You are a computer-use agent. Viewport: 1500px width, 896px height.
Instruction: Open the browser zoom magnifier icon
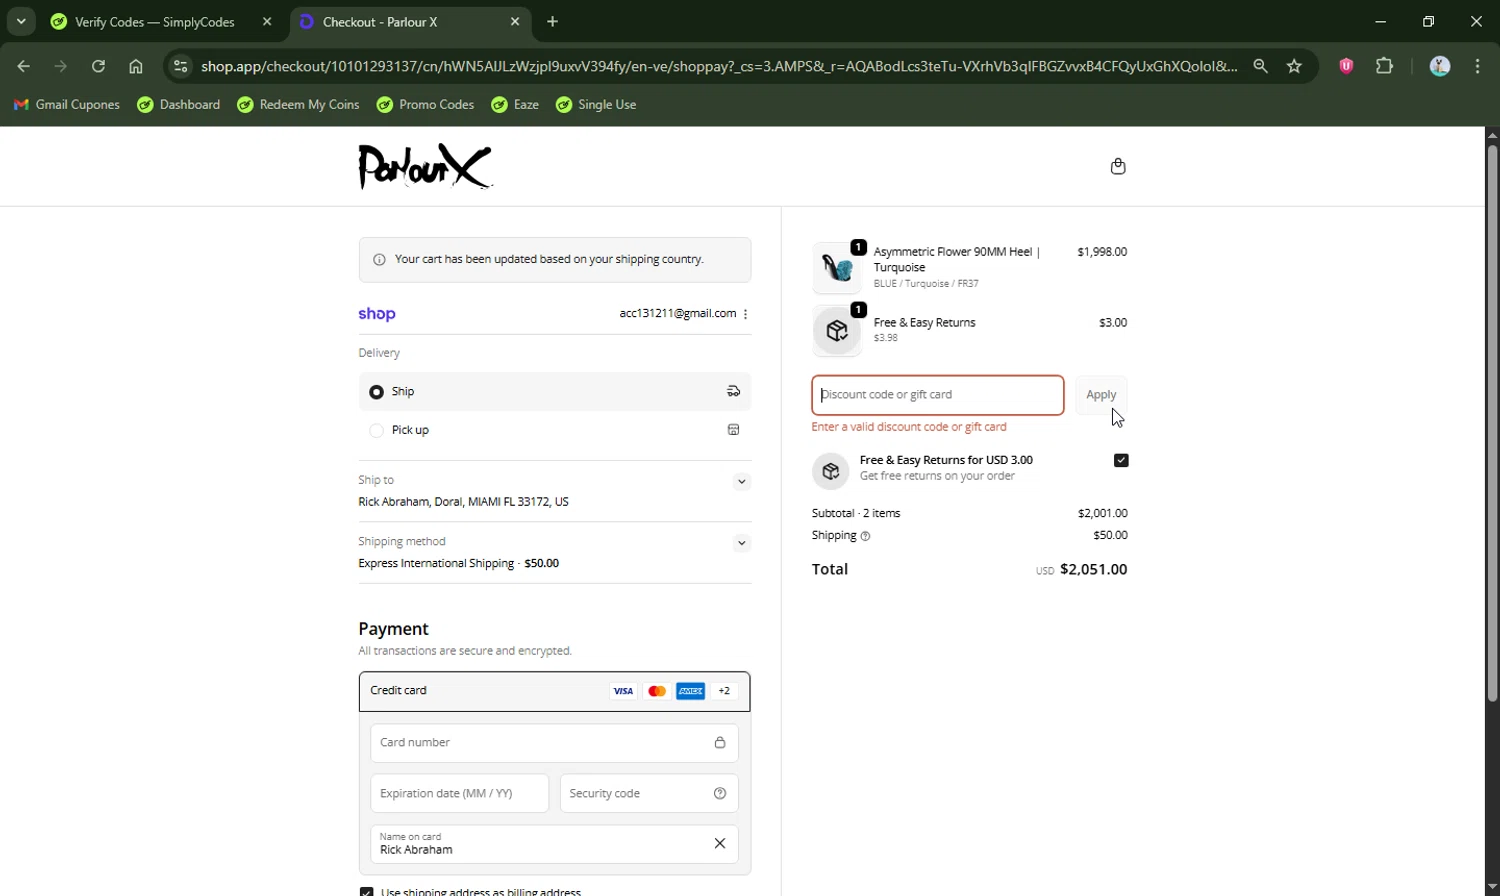click(x=1260, y=66)
